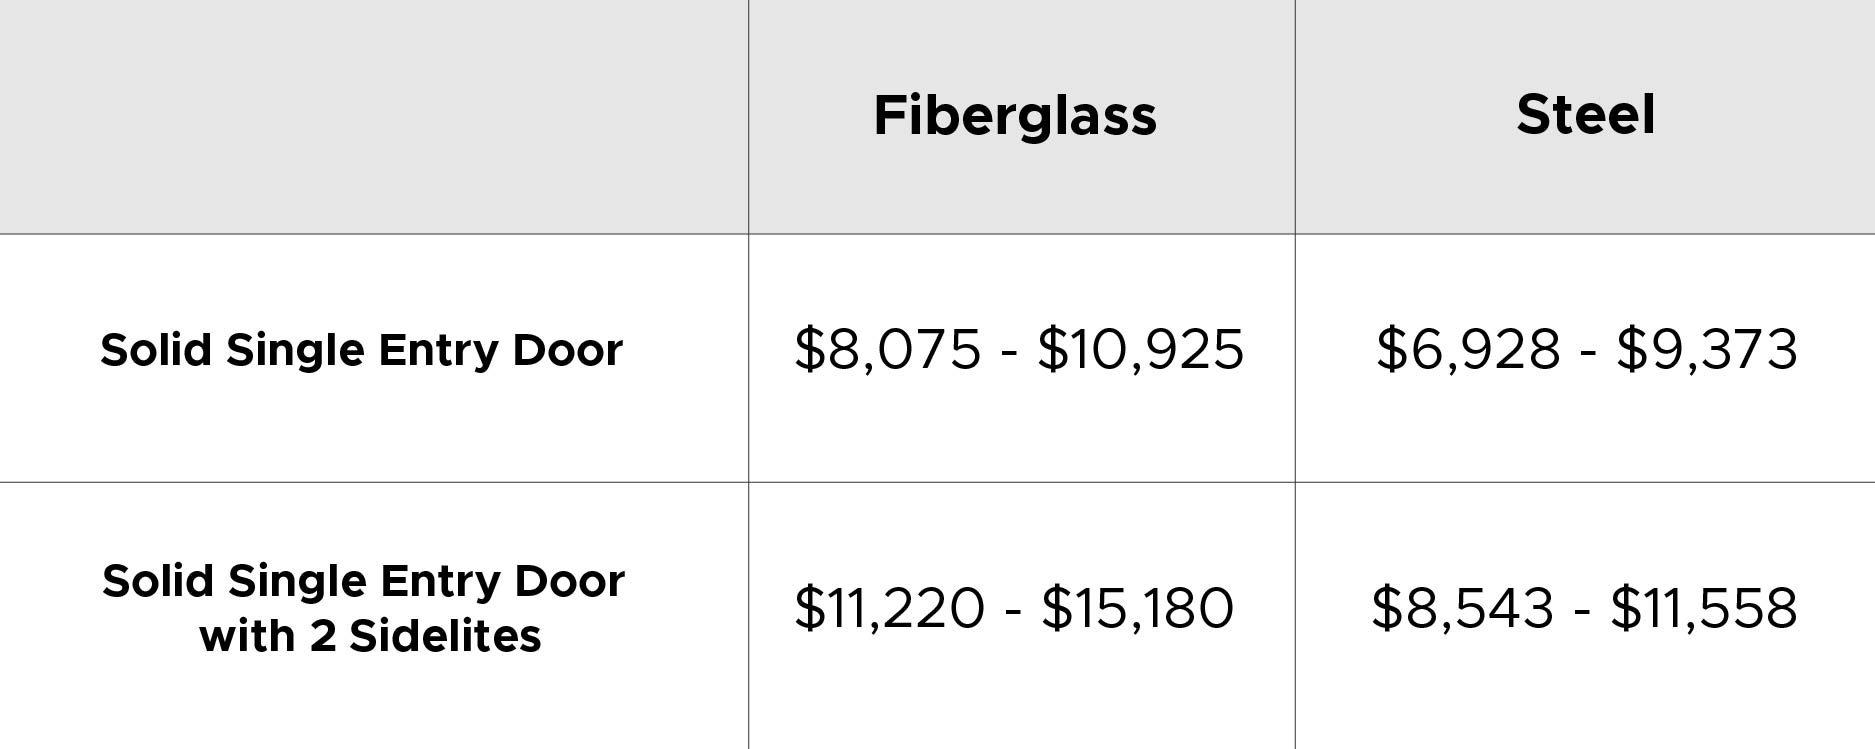Click the $10,925 fiberglass high price

coord(1141,350)
